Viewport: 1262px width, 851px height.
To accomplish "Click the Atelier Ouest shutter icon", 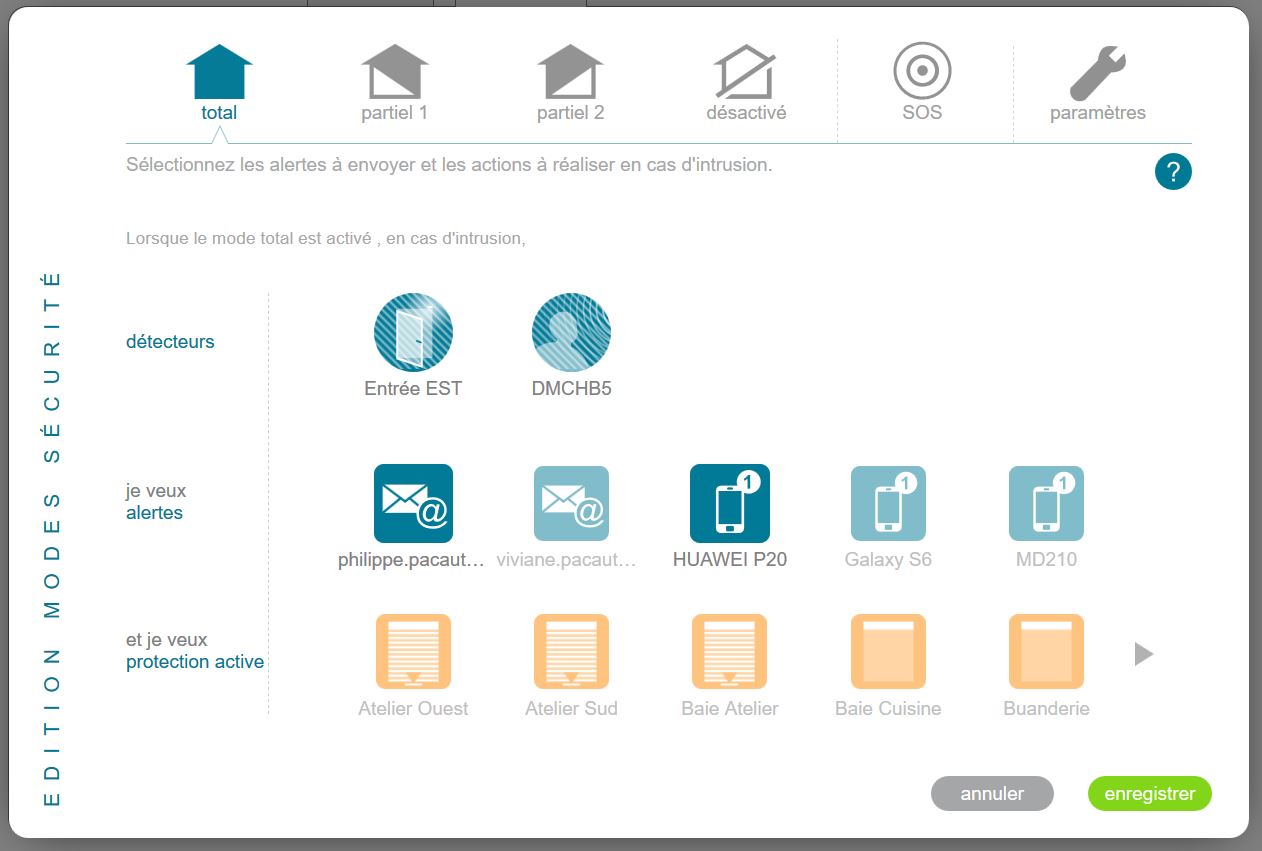I will [x=413, y=652].
